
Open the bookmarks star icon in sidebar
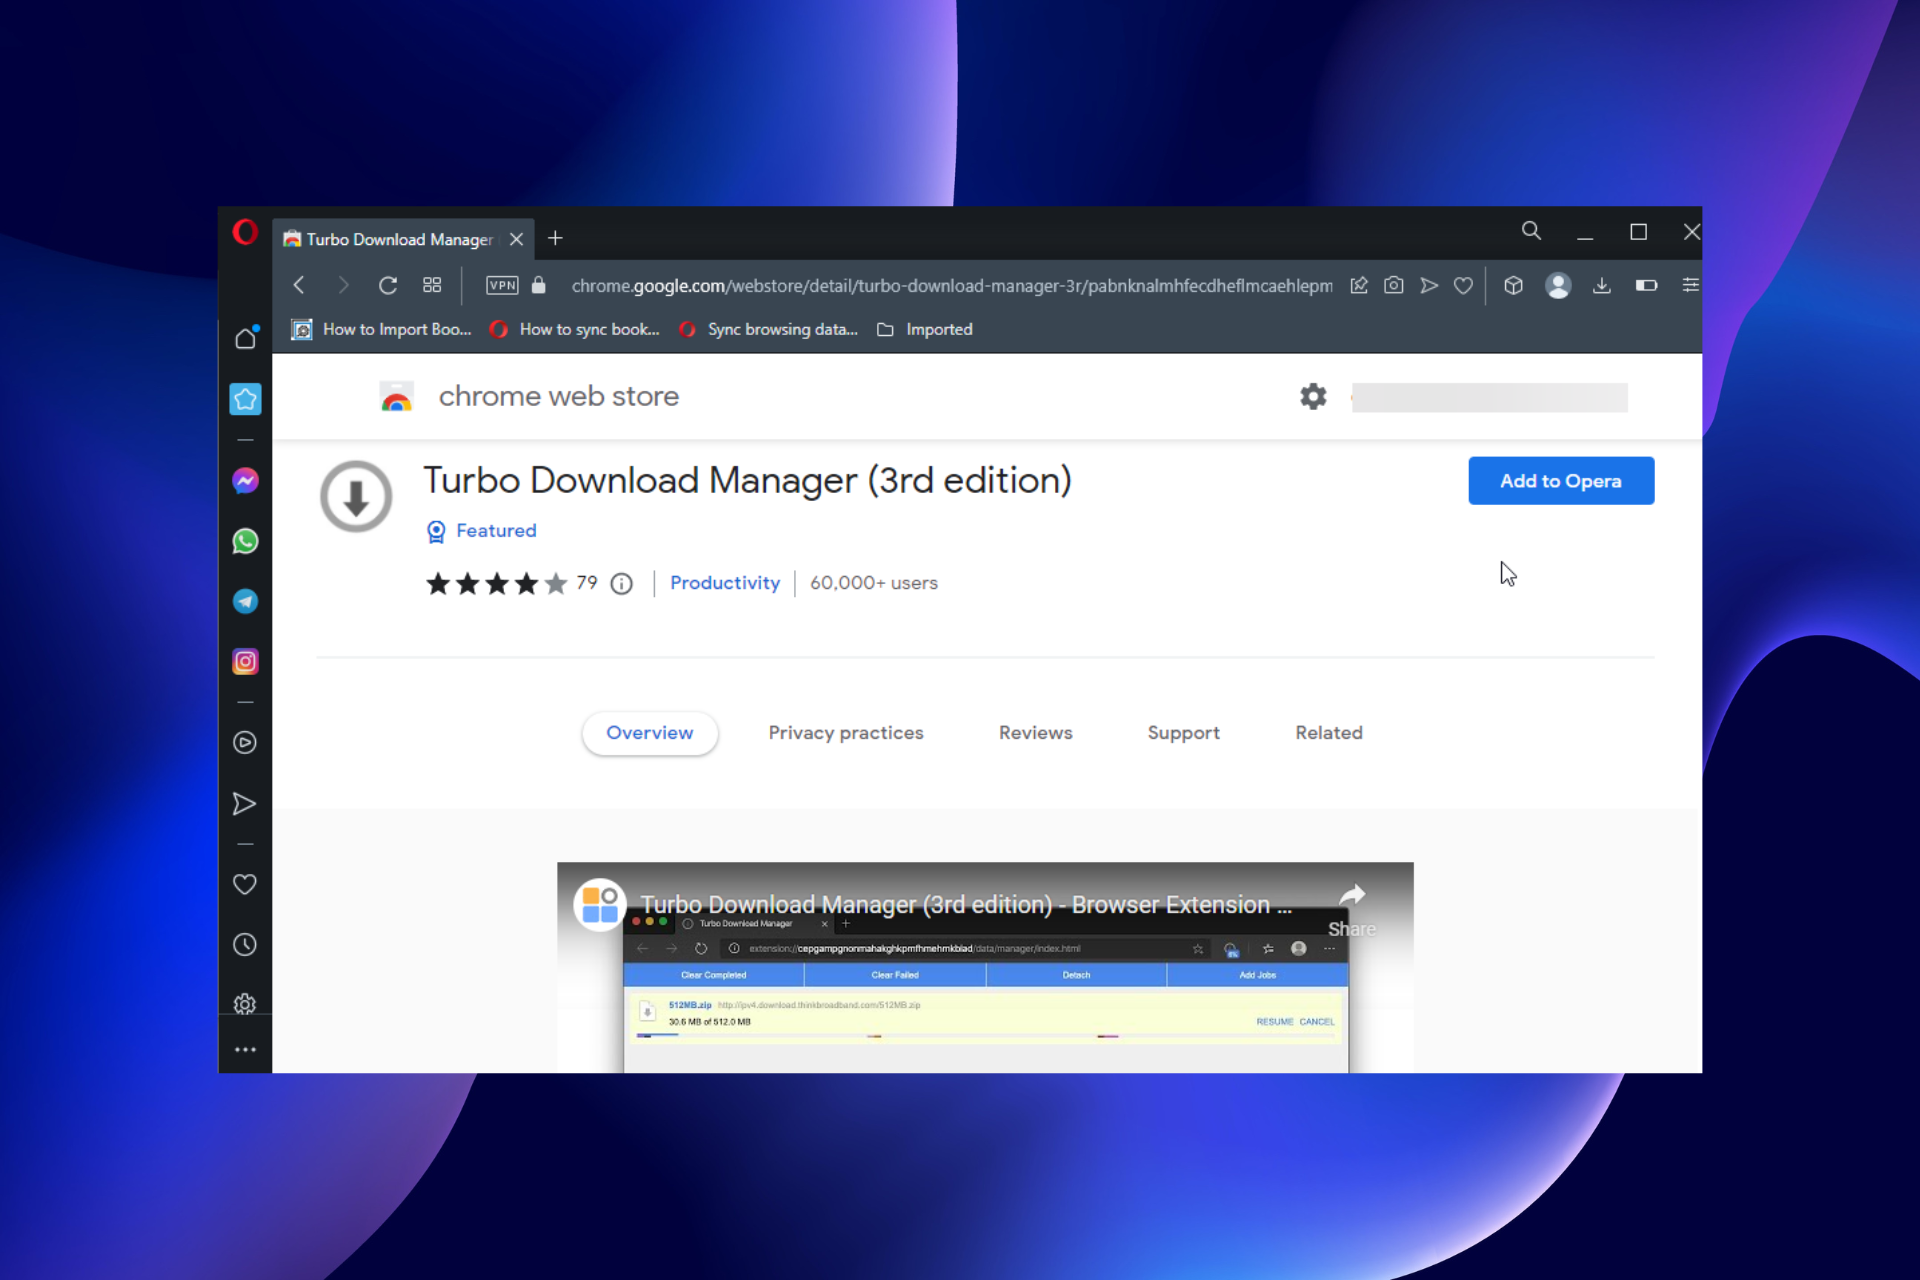[245, 400]
